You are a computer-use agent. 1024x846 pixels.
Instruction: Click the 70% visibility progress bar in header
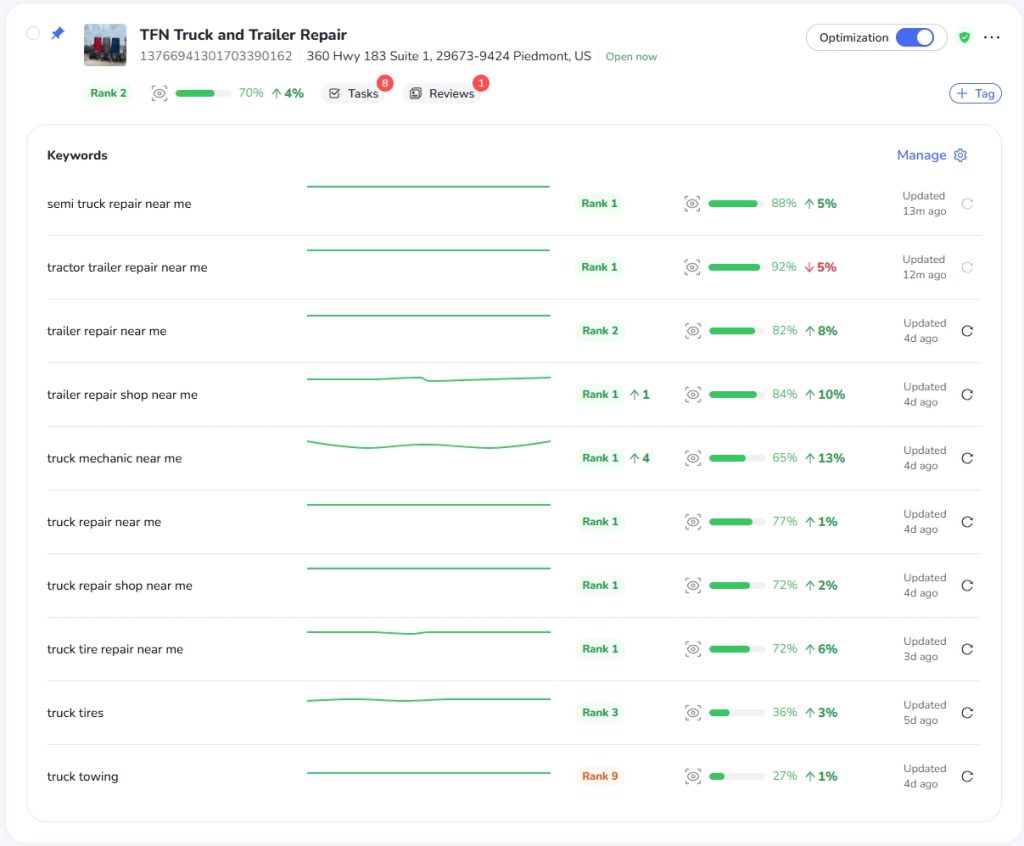pyautogui.click(x=203, y=93)
